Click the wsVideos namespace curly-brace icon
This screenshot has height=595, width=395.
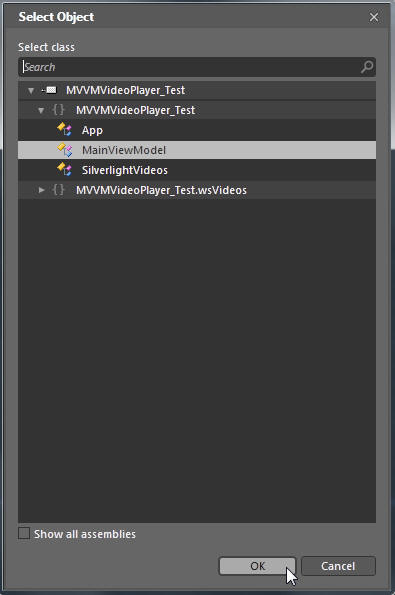[58, 190]
